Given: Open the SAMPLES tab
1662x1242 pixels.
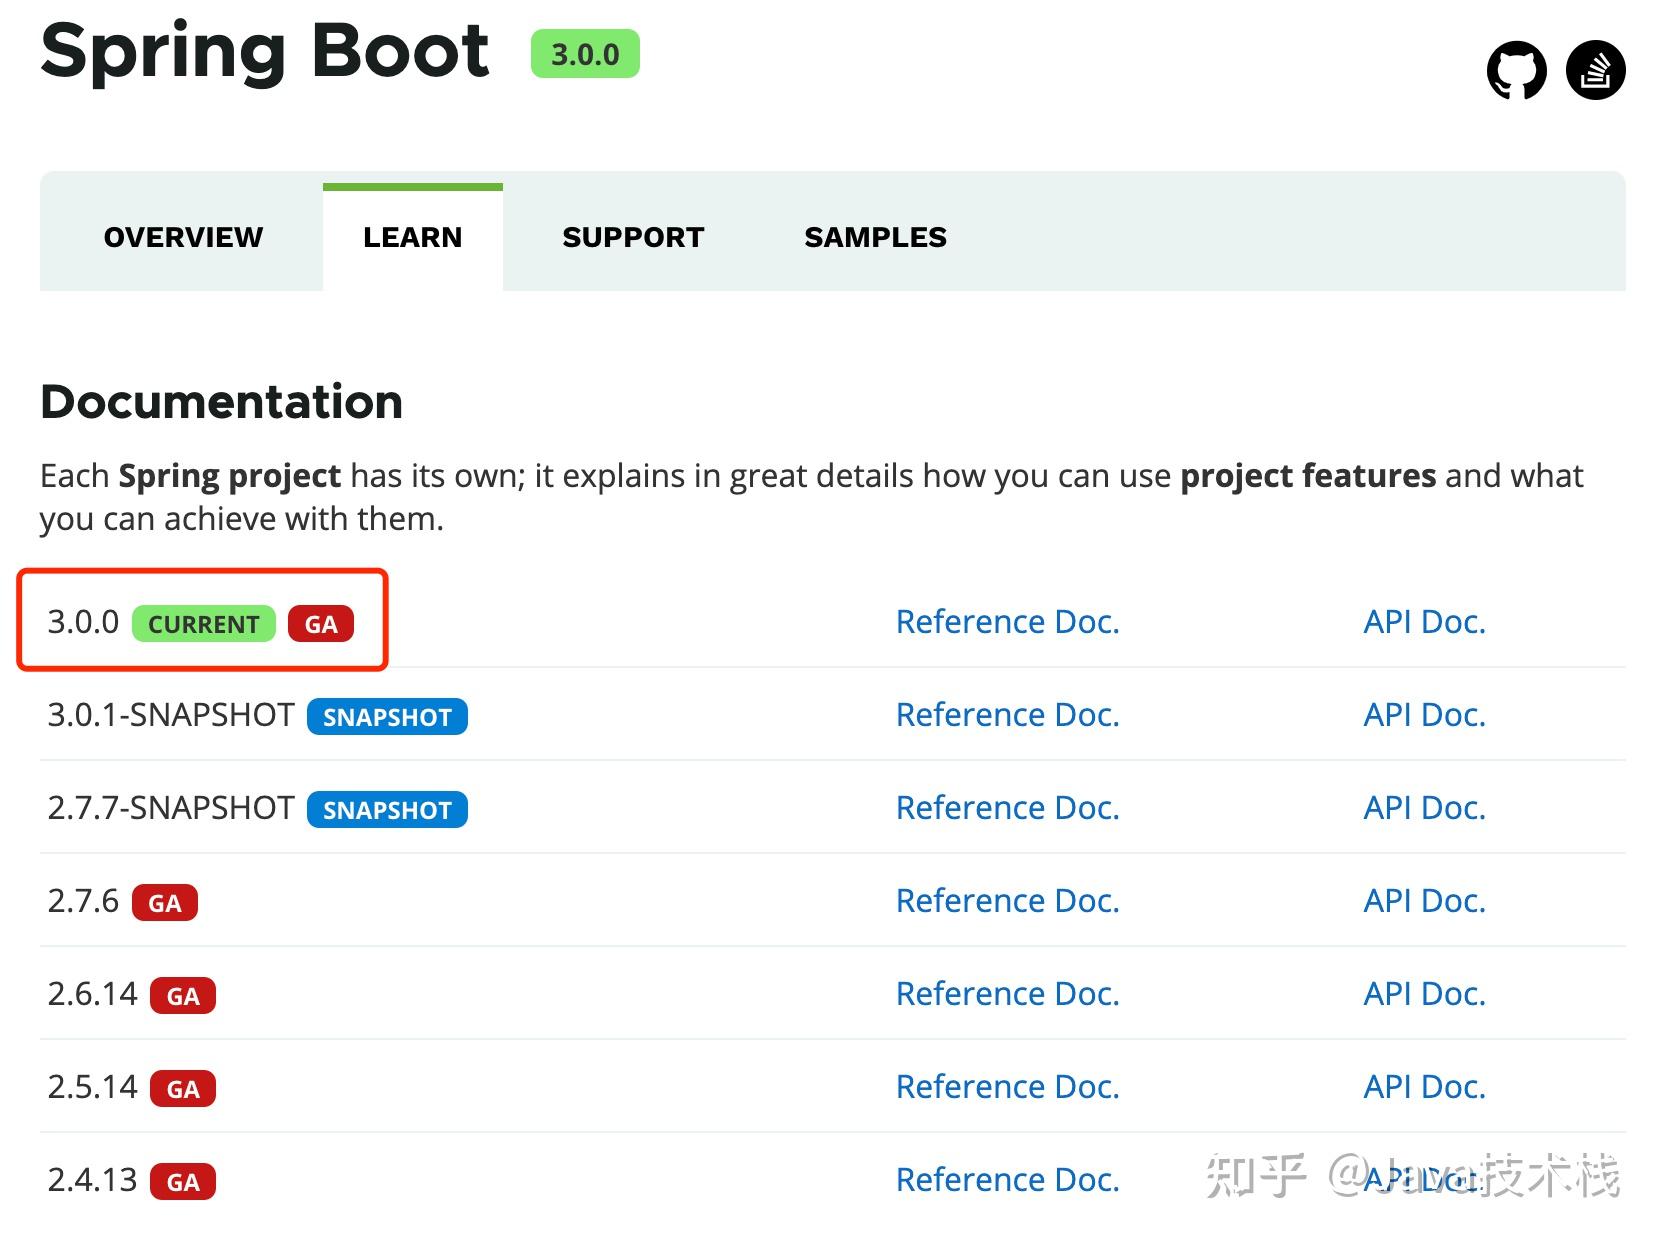Looking at the screenshot, I should click(874, 237).
